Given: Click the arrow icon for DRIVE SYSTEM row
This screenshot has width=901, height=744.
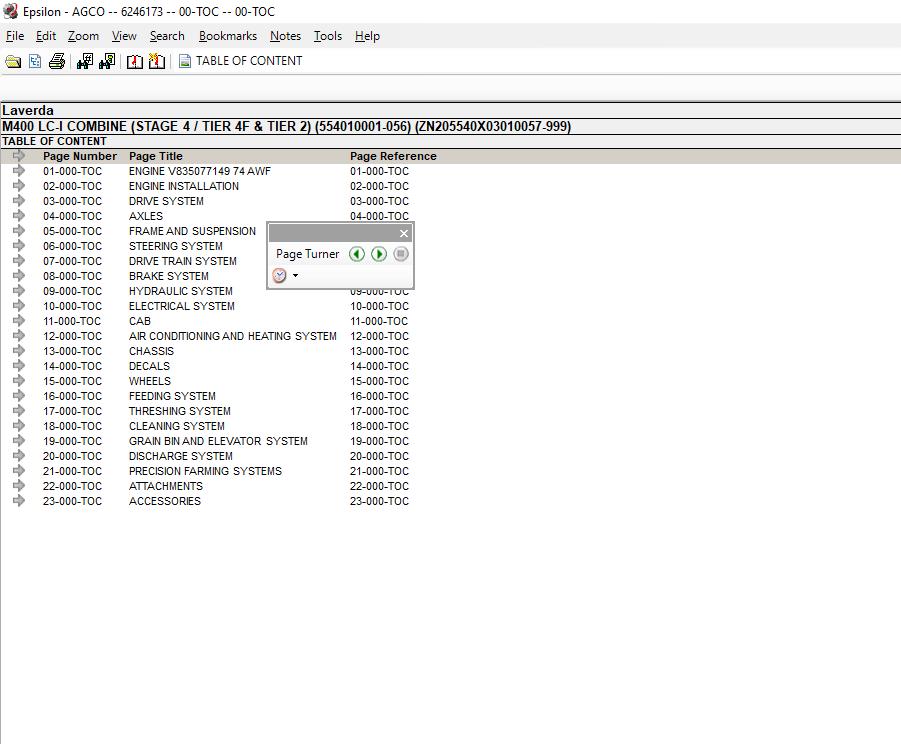Looking at the screenshot, I should 18,201.
